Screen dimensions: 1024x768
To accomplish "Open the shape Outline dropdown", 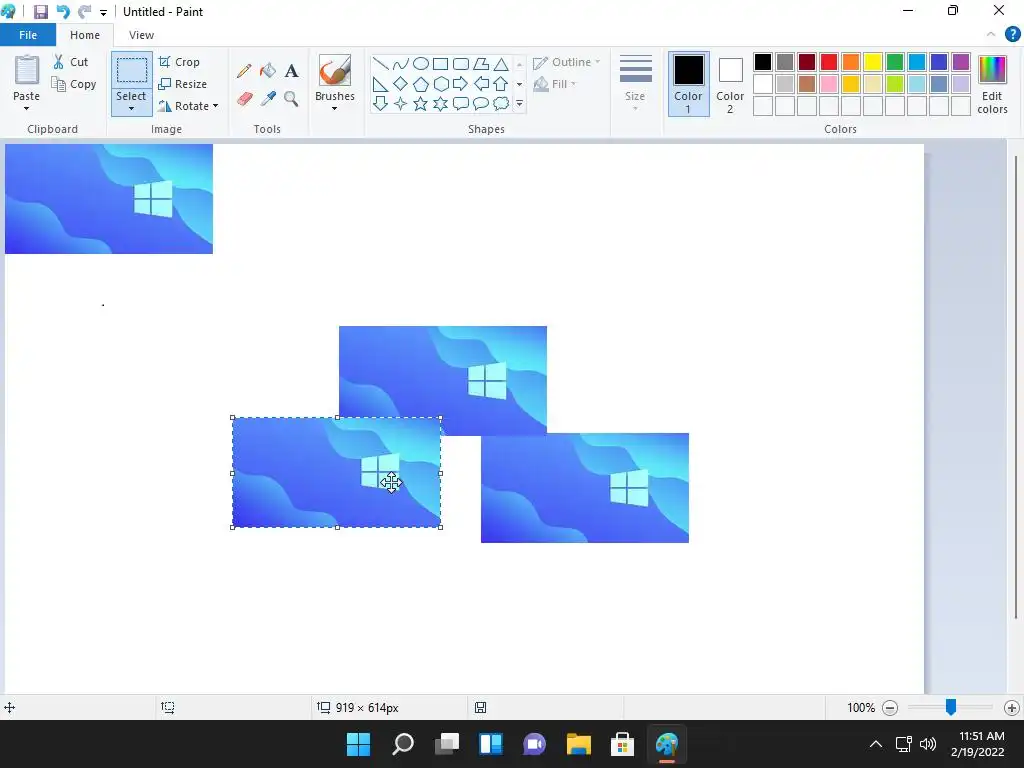I will click(566, 62).
